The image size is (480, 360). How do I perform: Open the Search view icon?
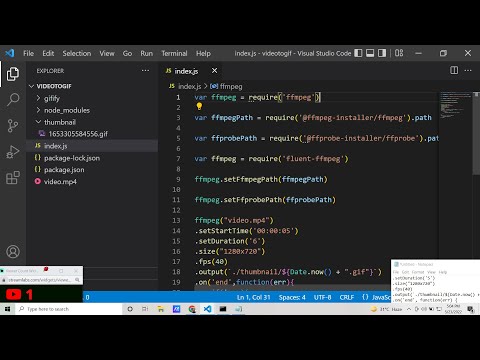pos(13,99)
